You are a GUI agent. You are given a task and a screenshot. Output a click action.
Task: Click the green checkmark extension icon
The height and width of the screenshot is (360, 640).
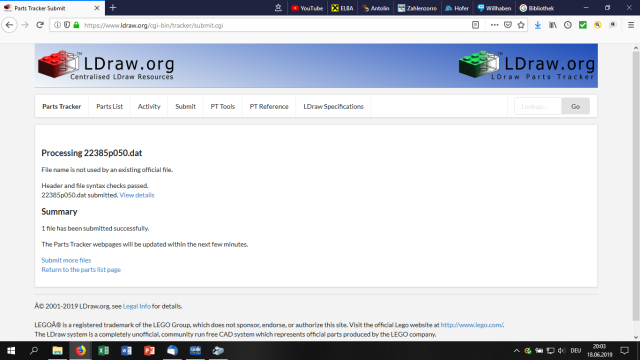[583, 25]
